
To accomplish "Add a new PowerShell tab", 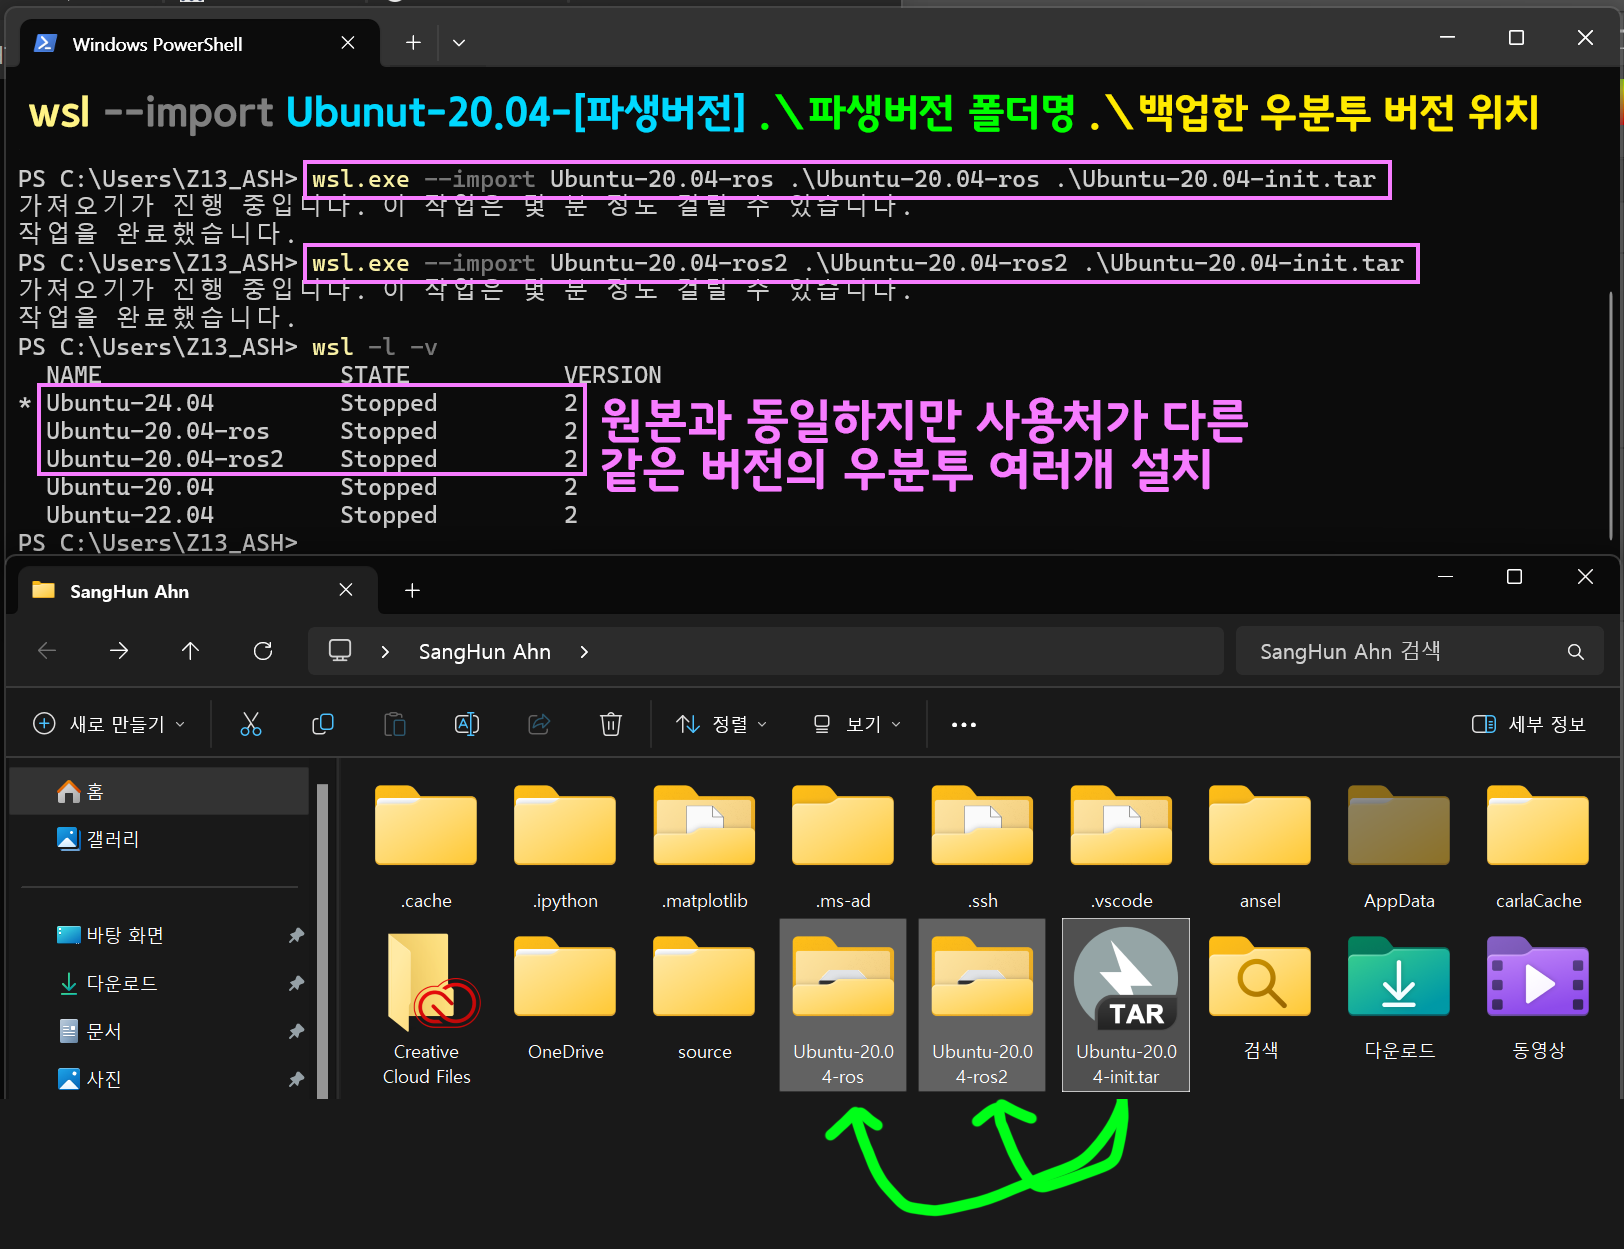I will (x=413, y=43).
